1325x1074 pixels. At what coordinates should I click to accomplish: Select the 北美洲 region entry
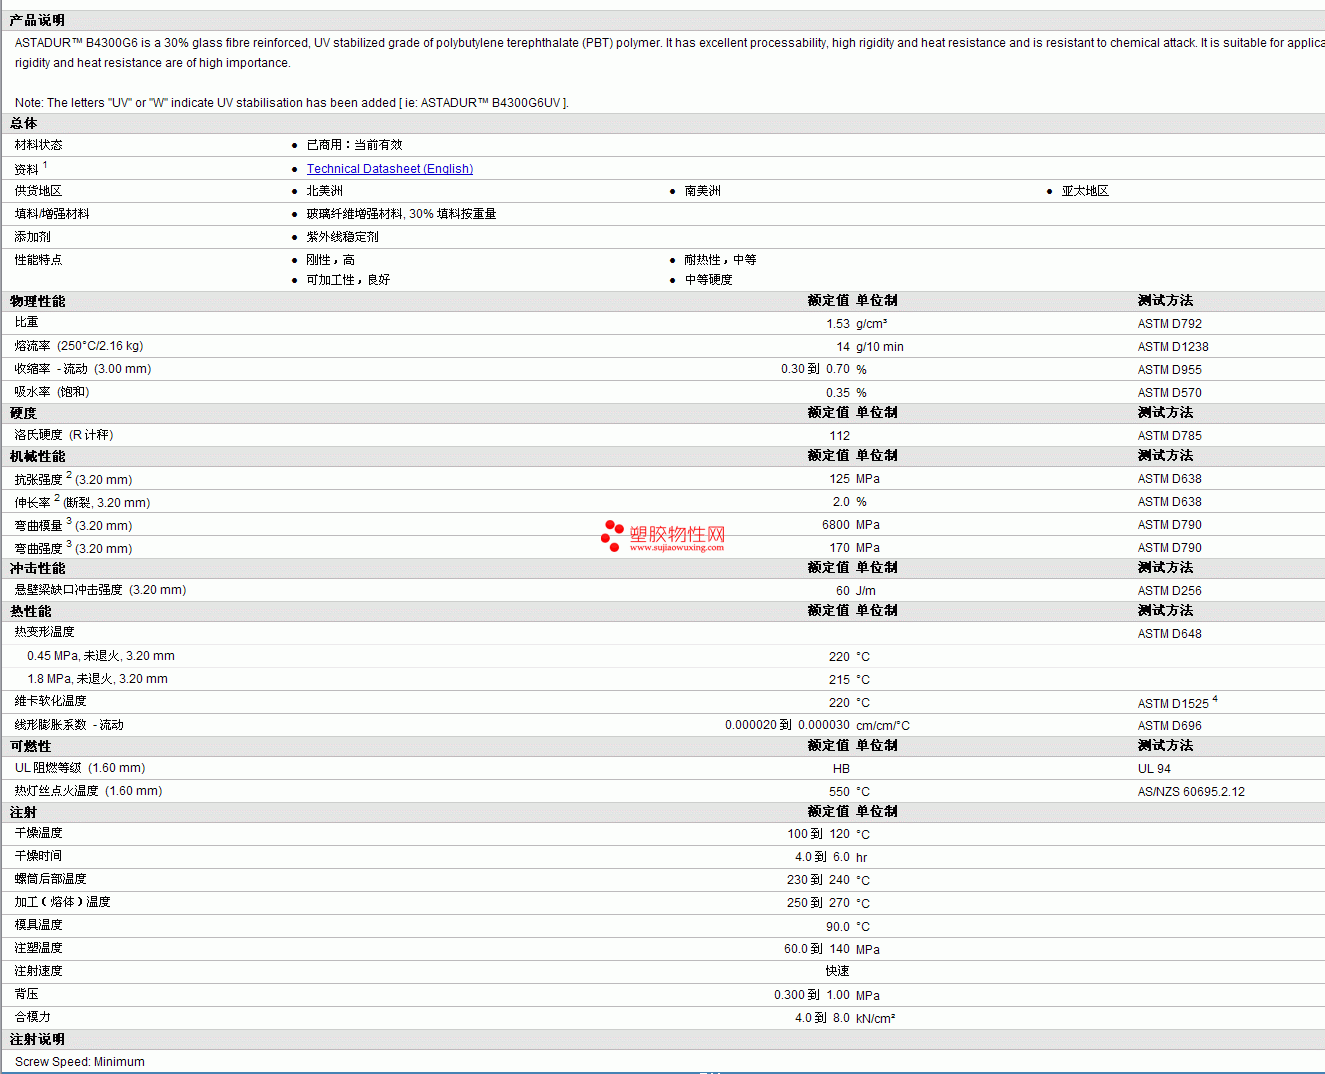pos(325,191)
